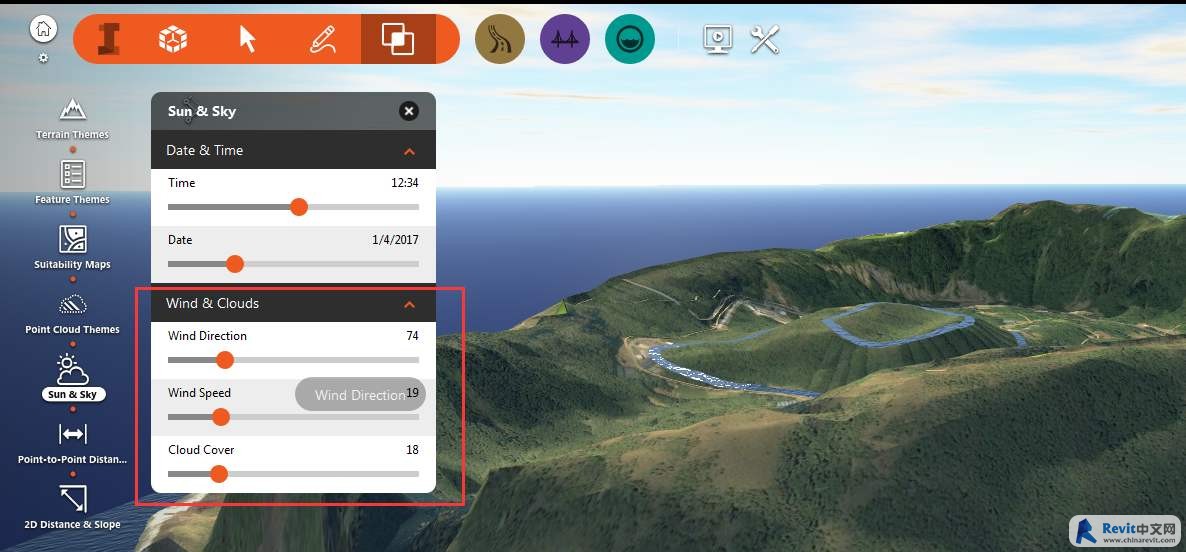Click the Date slider handle

click(235, 264)
